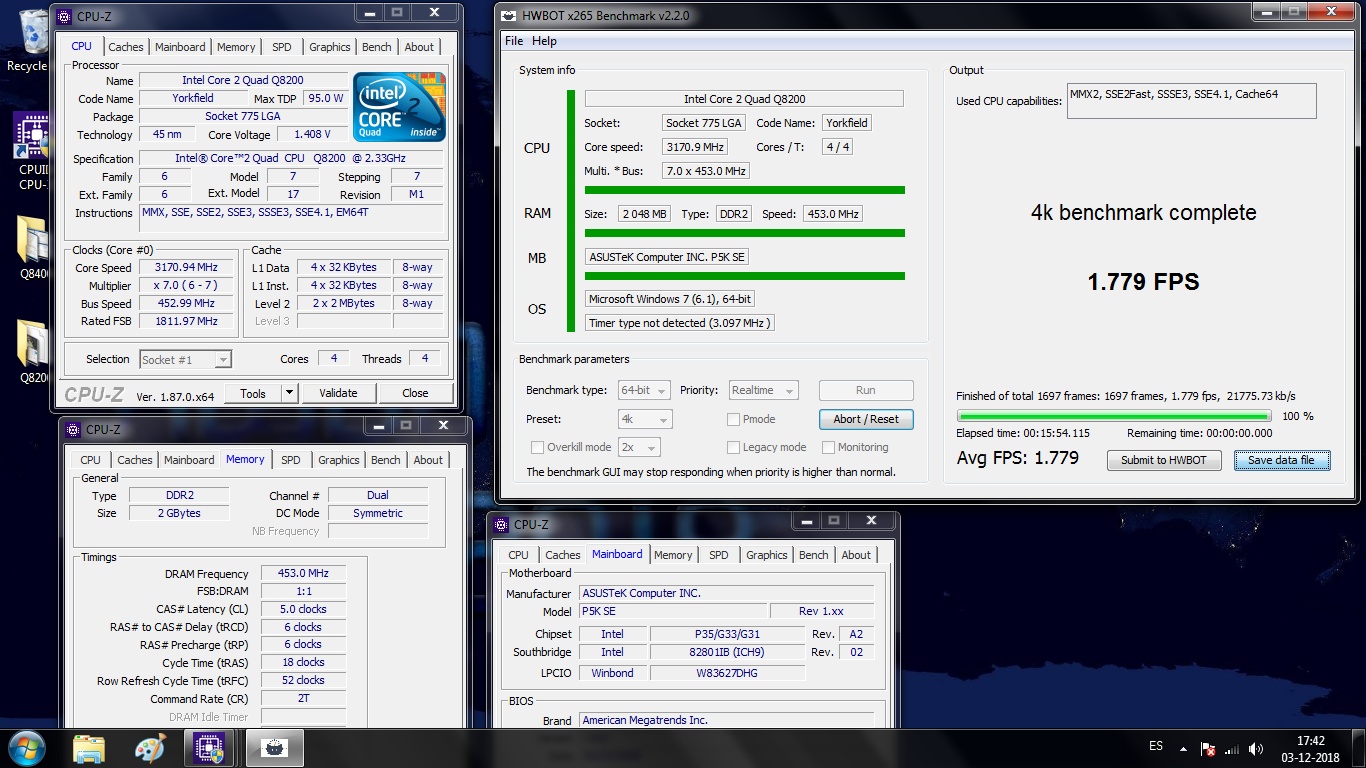Open About tab in the top CPU-Z window
The image size is (1366, 768).
click(x=419, y=47)
